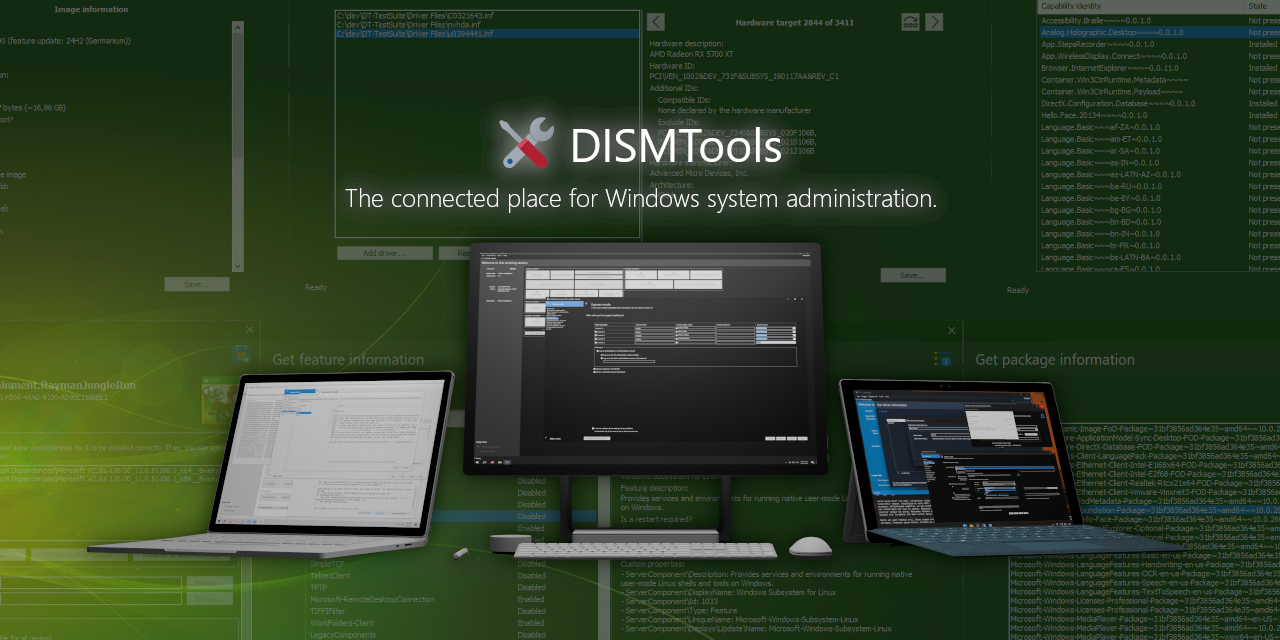
Task: Select Language.Basic ar-SA capability row
Action: [1158, 151]
